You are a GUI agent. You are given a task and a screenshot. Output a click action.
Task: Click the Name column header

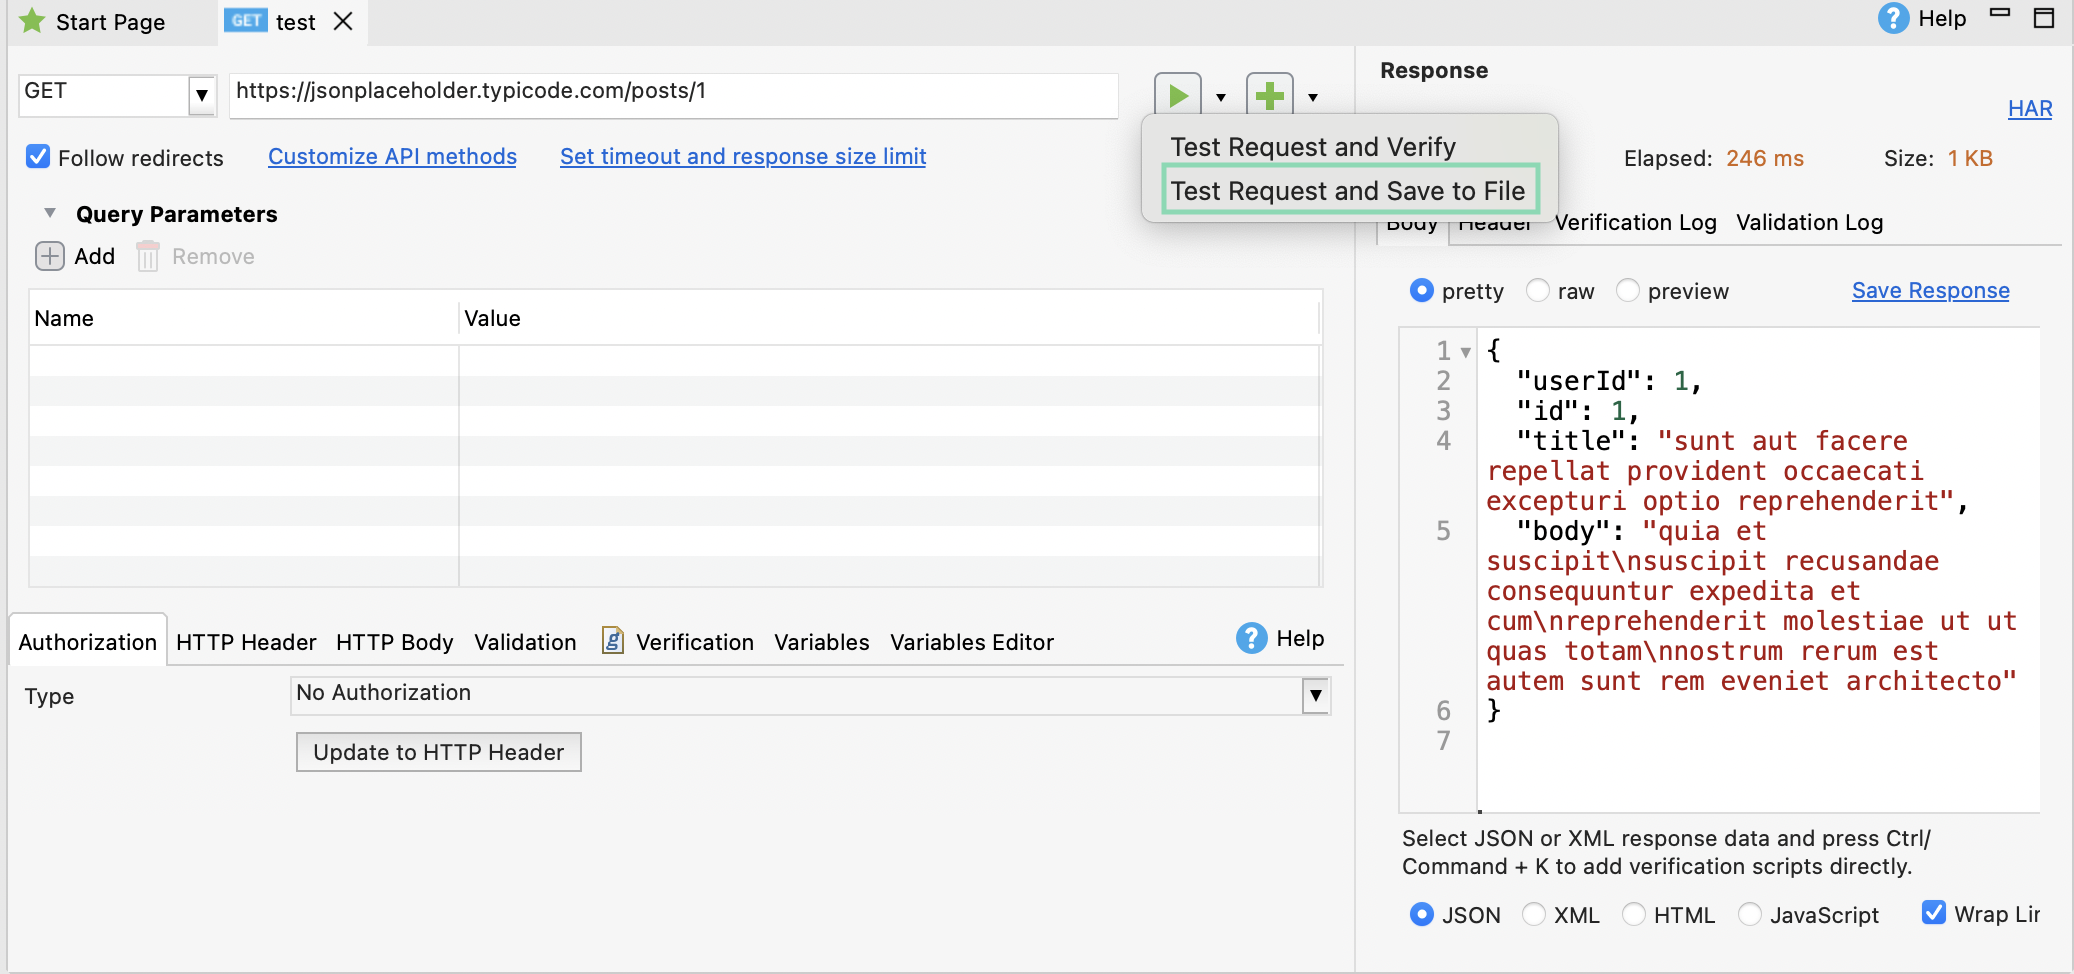point(244,318)
